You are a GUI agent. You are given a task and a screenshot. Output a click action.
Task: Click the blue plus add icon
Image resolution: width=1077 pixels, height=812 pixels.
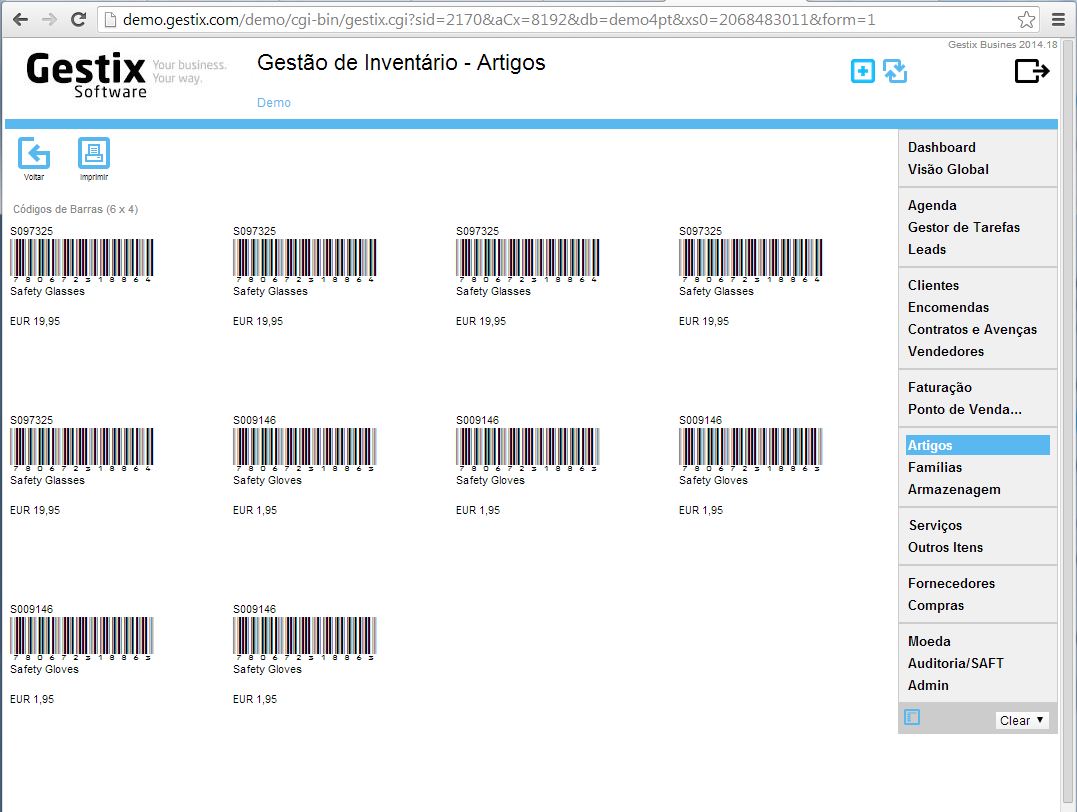pos(863,71)
